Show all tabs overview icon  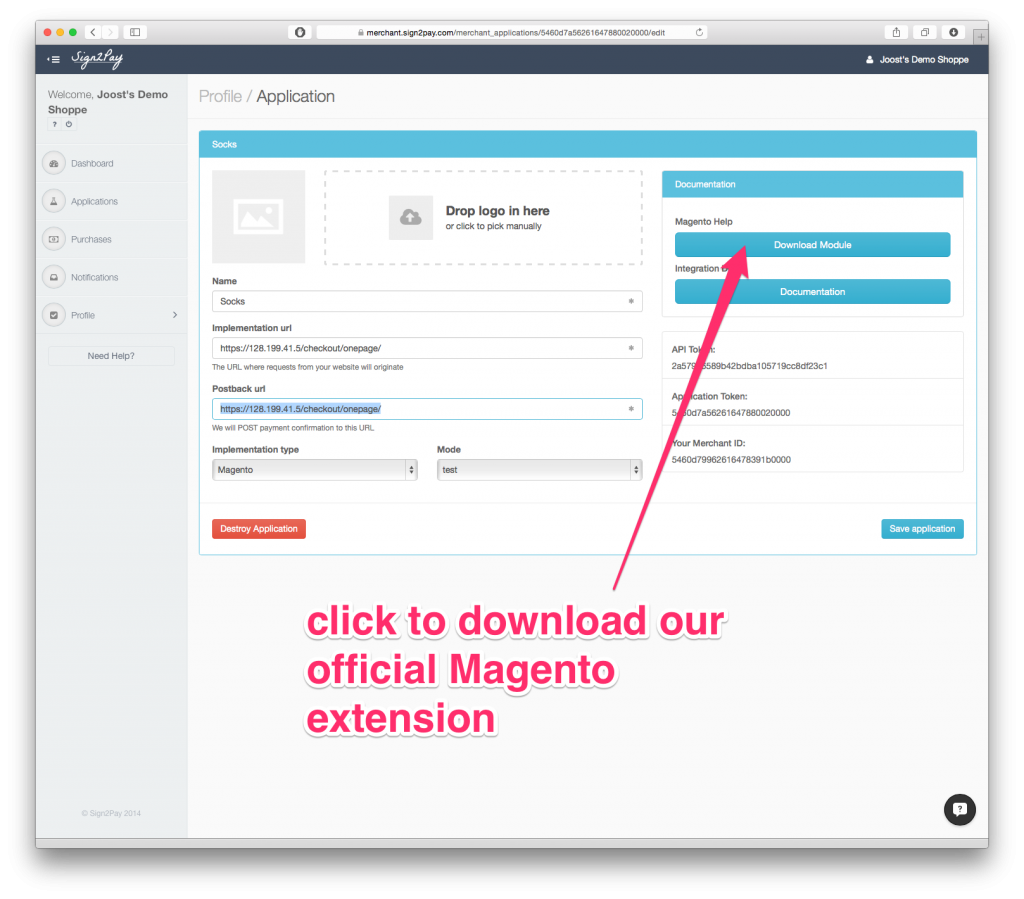925,32
